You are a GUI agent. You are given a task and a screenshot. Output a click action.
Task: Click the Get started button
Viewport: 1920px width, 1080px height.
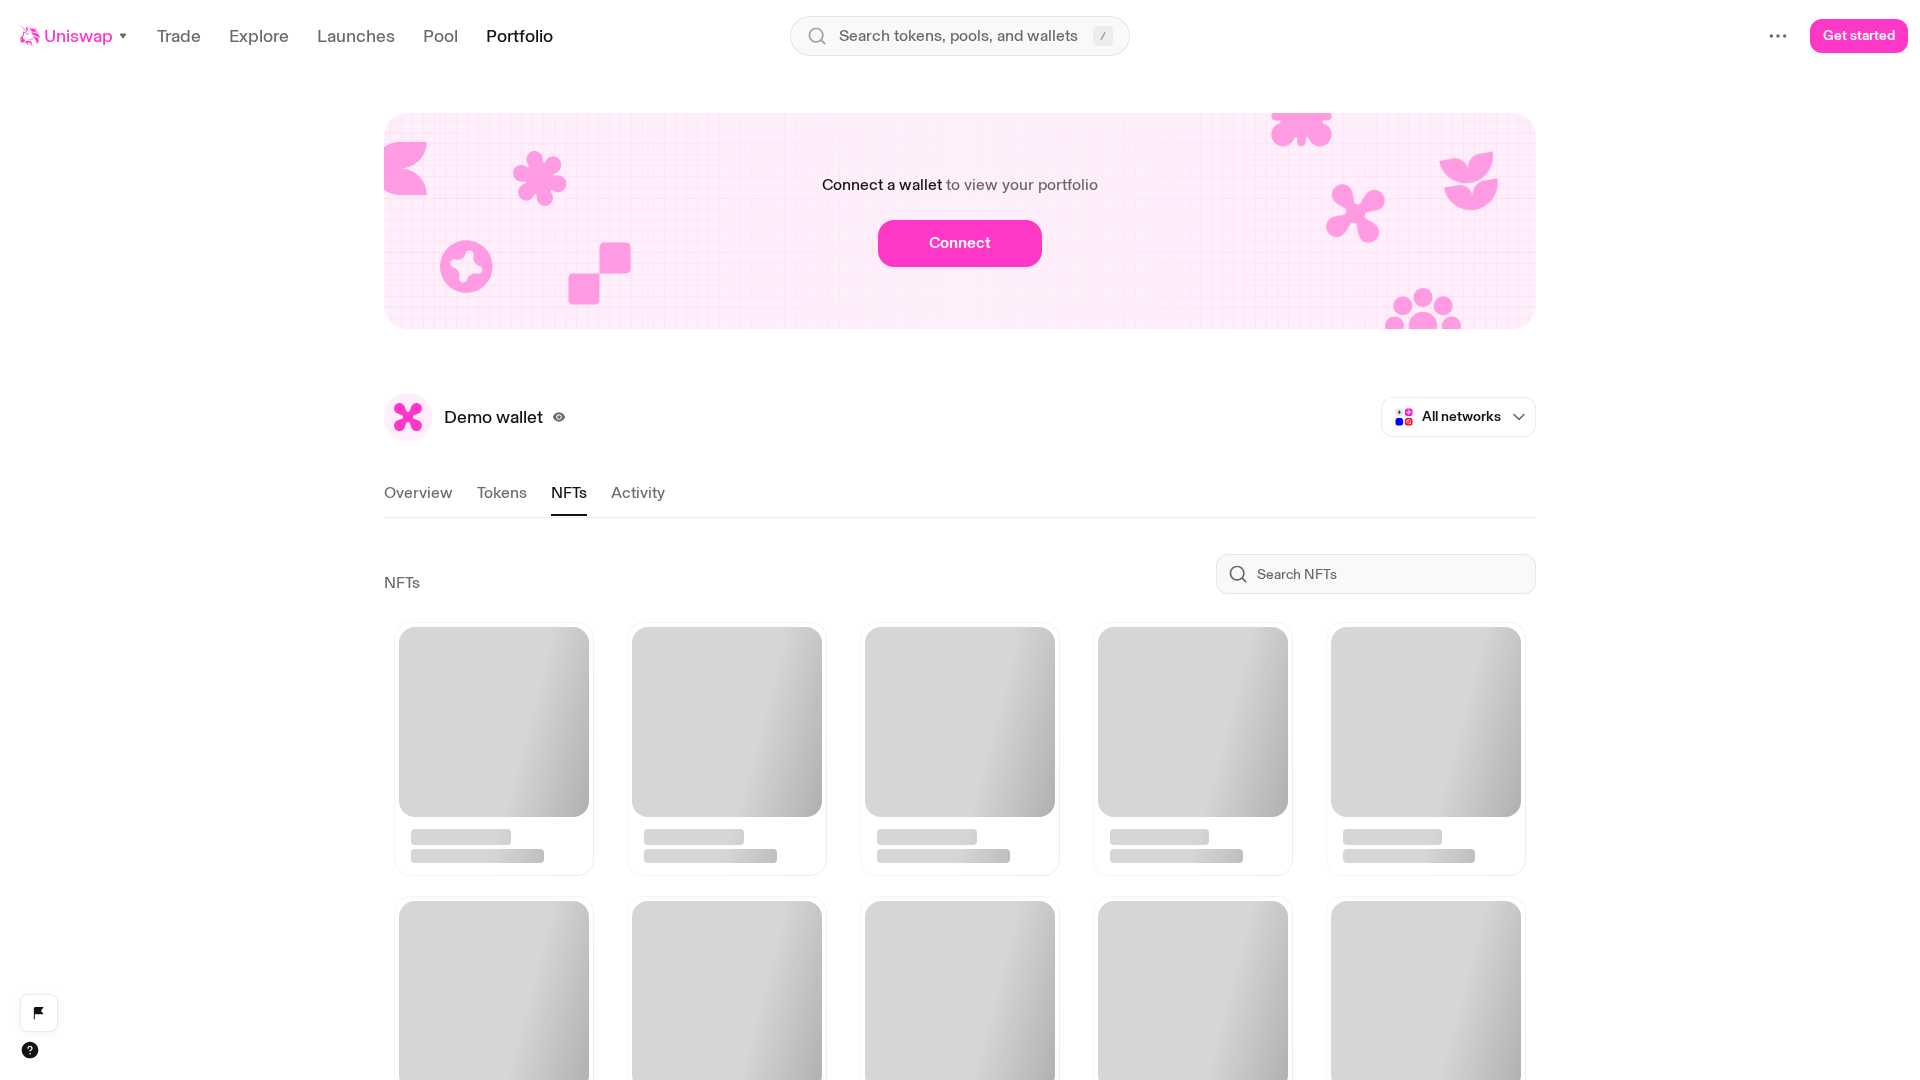click(1859, 36)
